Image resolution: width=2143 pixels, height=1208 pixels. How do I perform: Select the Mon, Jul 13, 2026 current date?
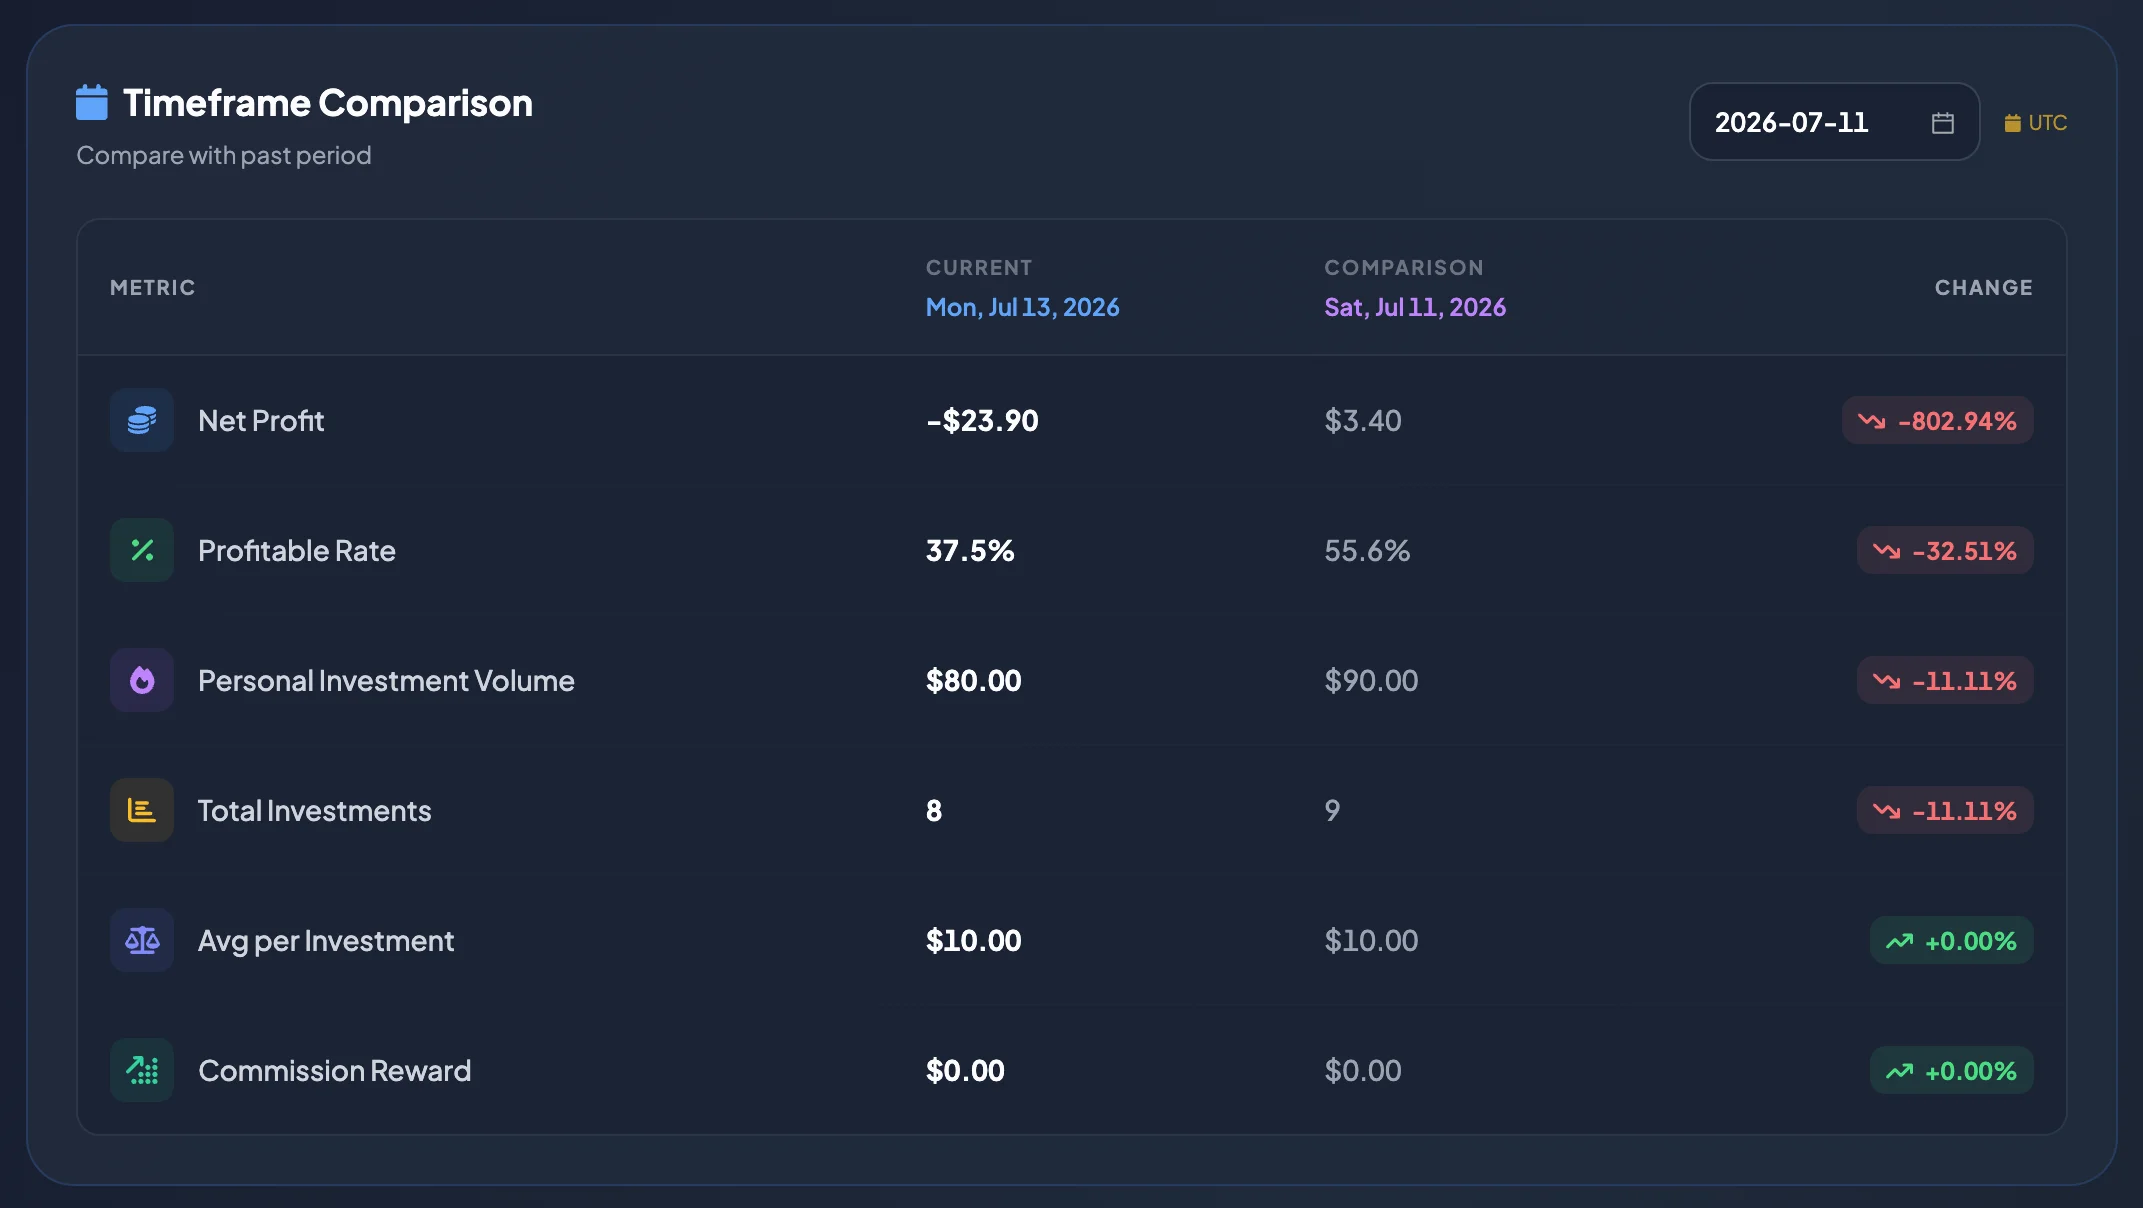pos(1022,307)
